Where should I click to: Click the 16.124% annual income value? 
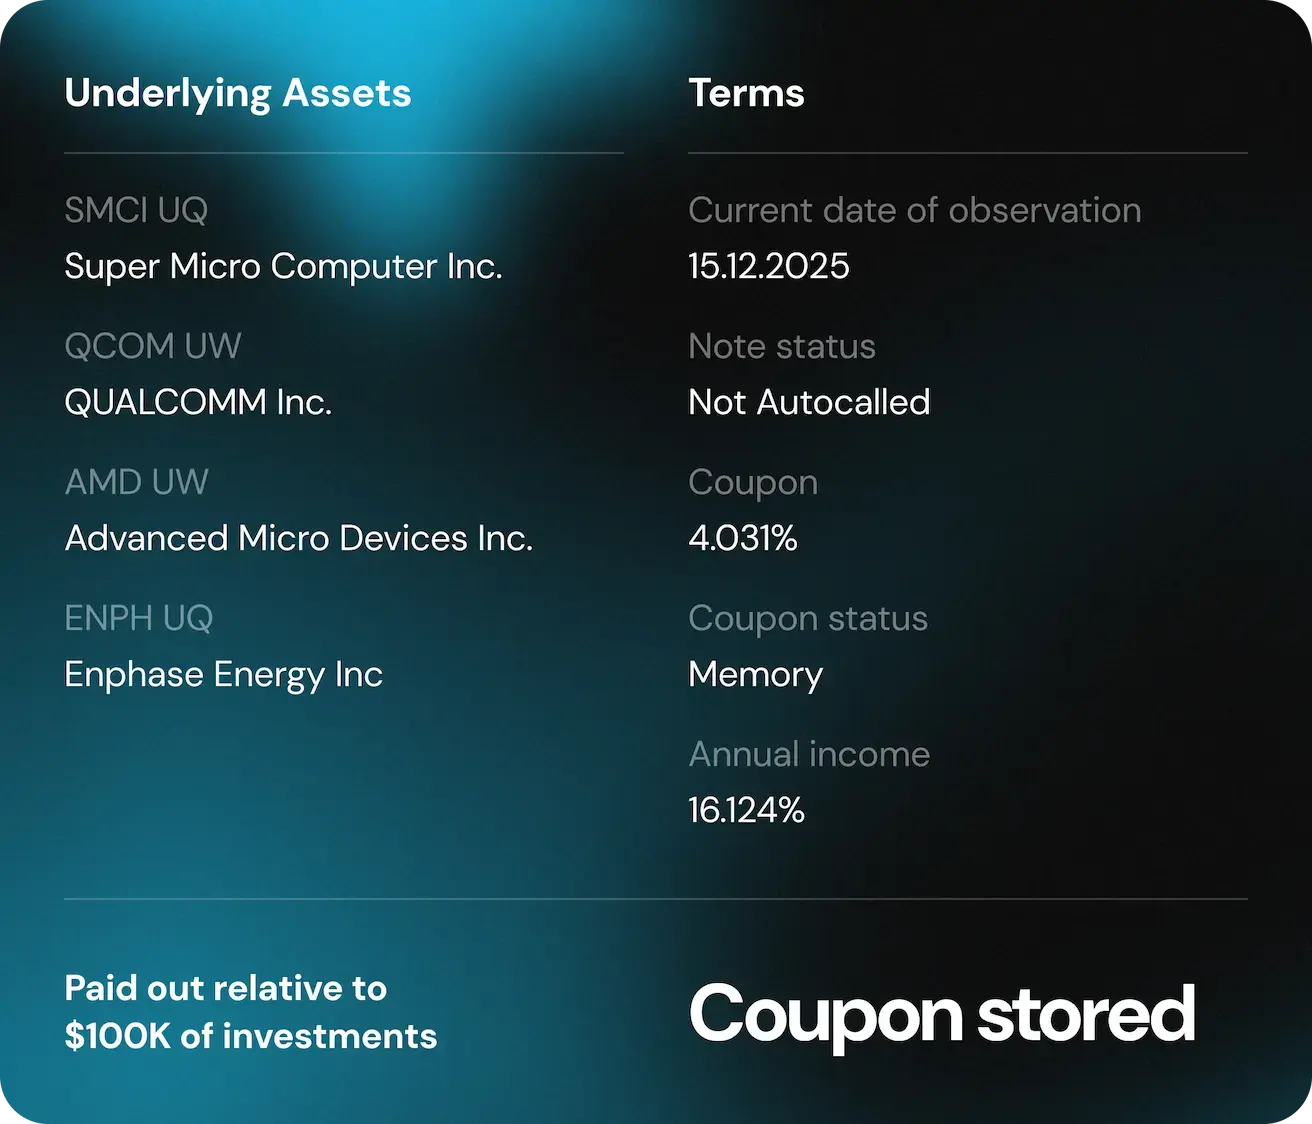tap(746, 810)
